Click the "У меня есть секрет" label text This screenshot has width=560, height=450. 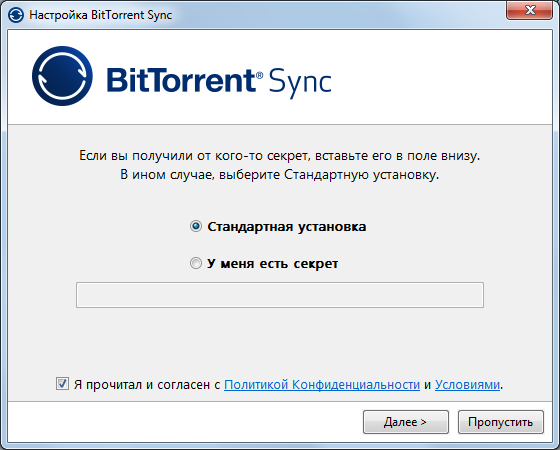tap(272, 264)
